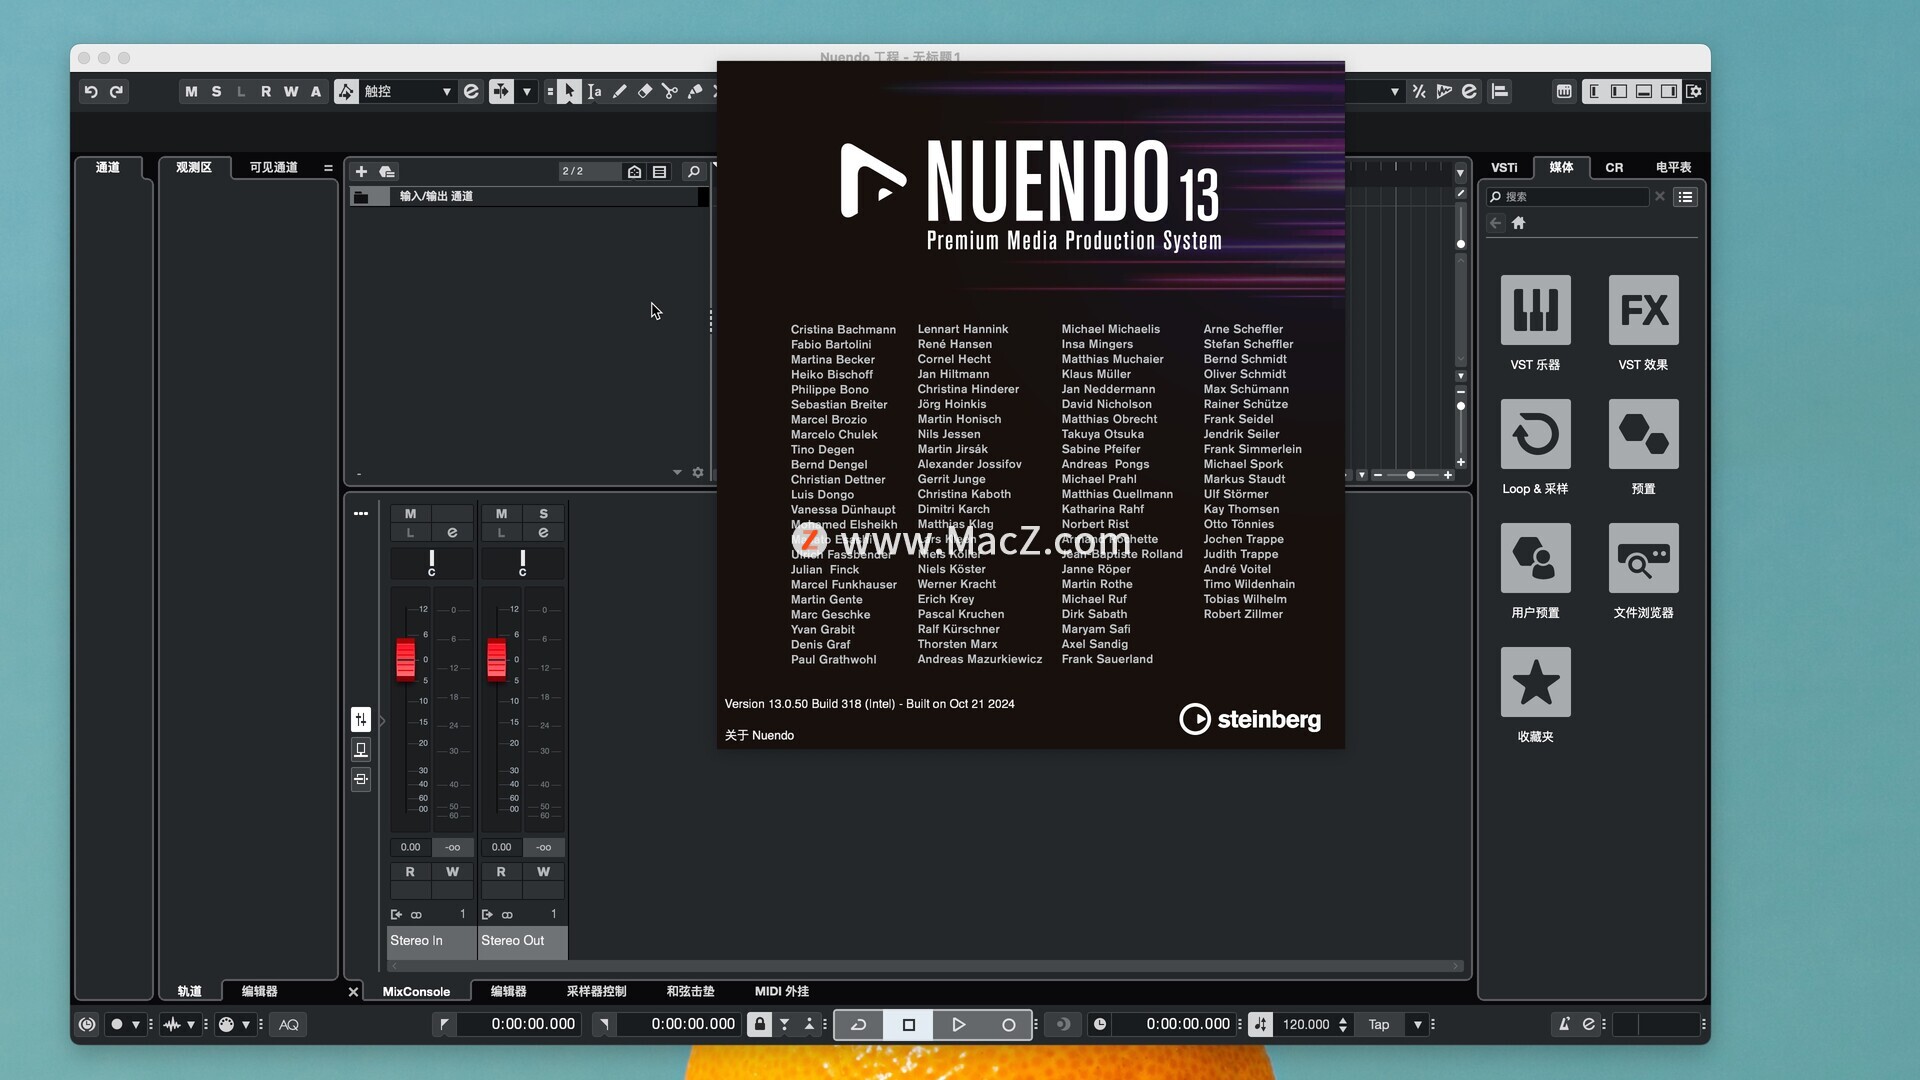The height and width of the screenshot is (1080, 1920).
Task: Open 可见通道 tab options menu icon
Action: [x=328, y=168]
